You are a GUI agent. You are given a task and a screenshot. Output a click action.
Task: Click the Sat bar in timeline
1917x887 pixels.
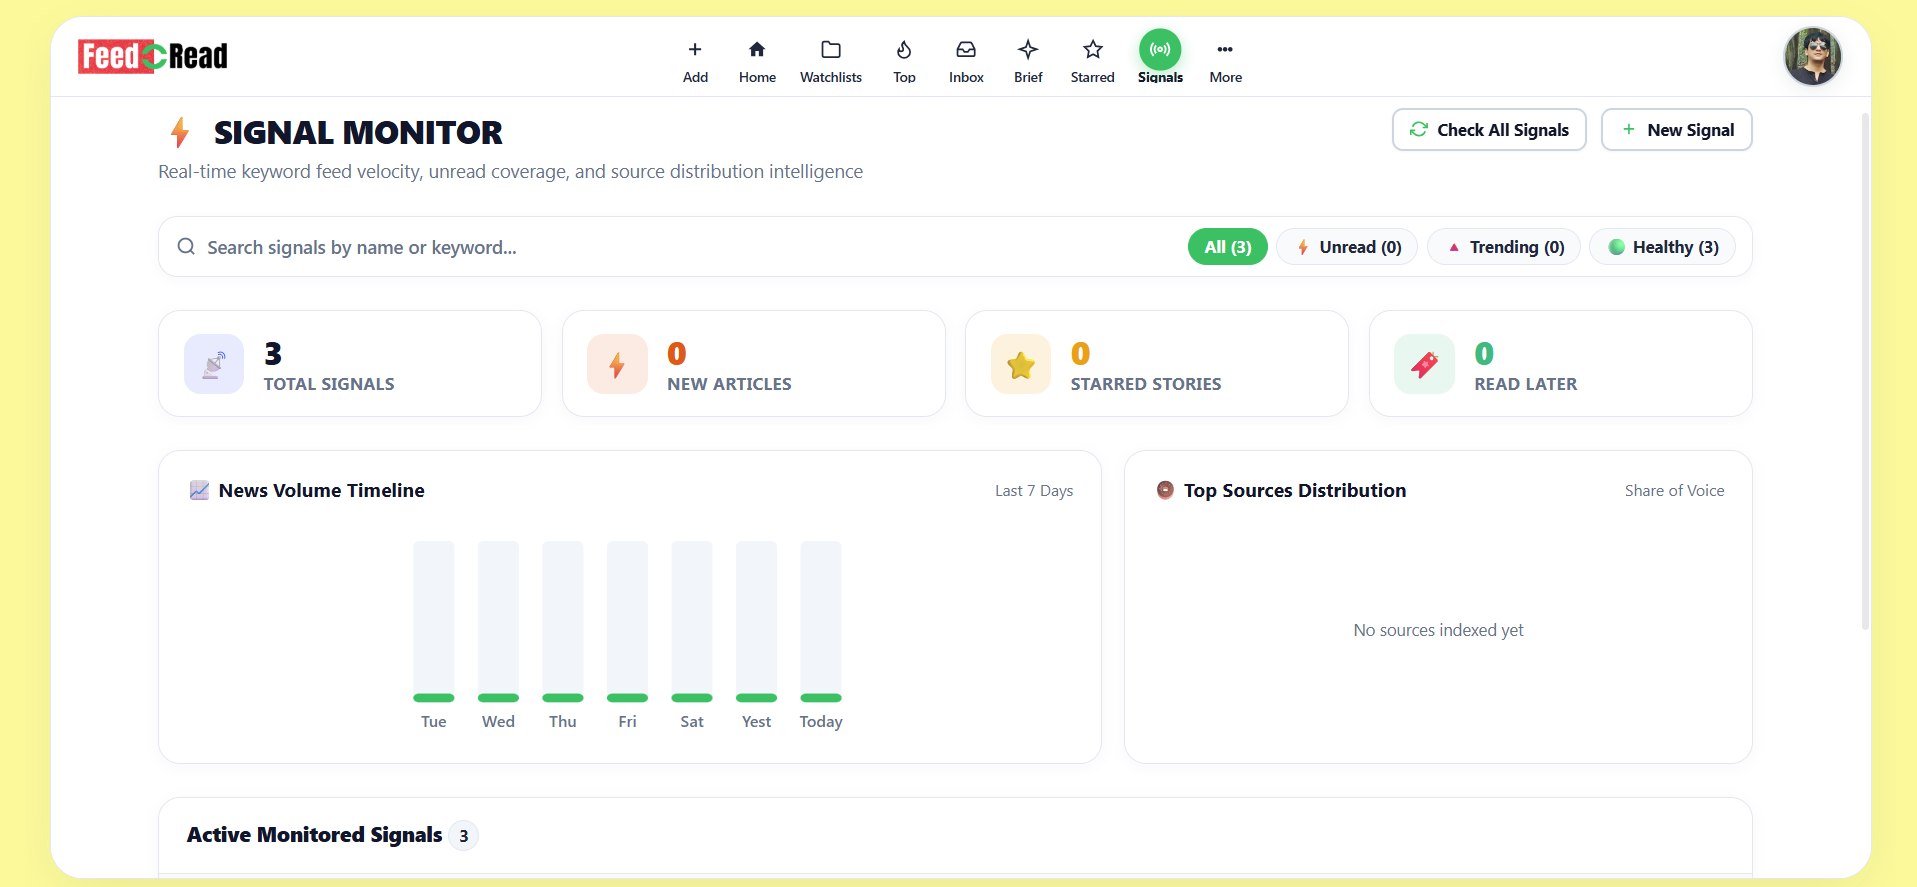point(692,621)
